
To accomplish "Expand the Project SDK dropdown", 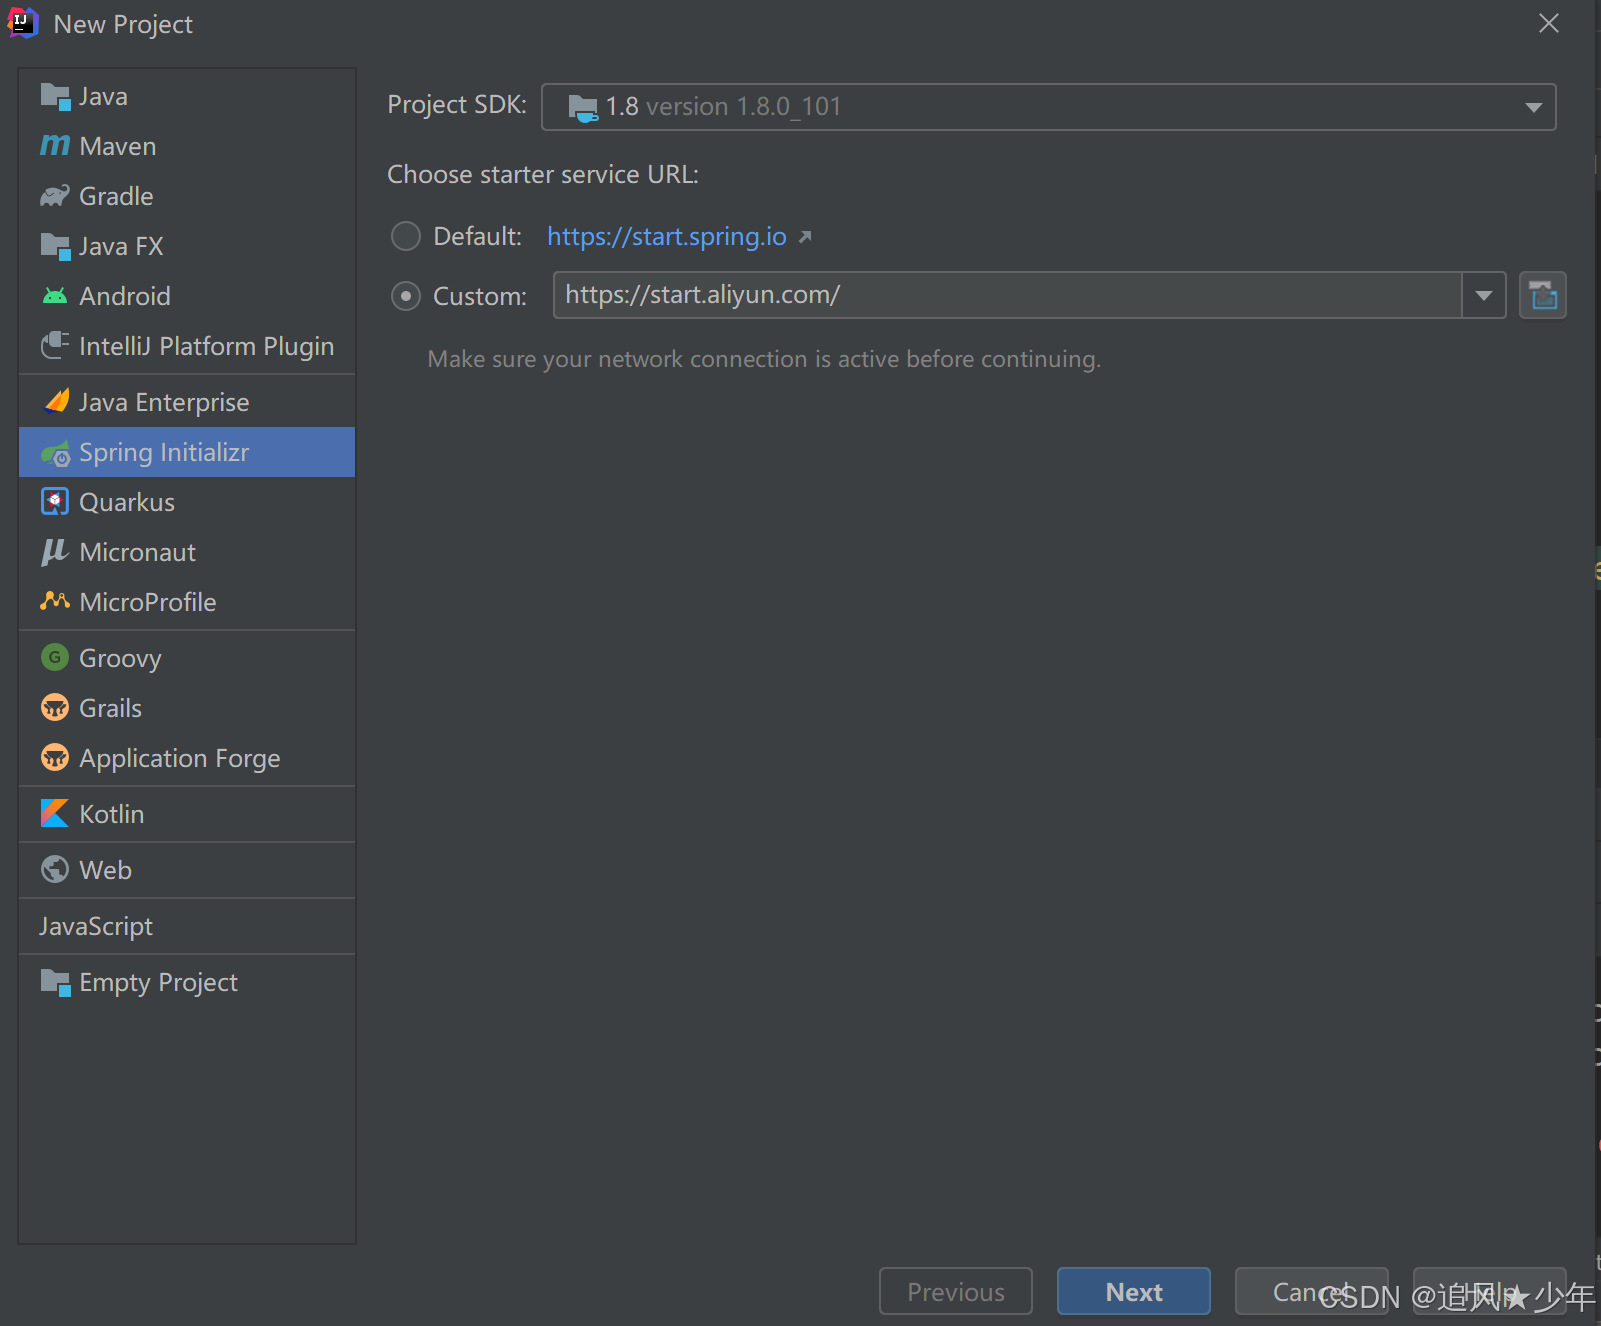I will (1533, 107).
